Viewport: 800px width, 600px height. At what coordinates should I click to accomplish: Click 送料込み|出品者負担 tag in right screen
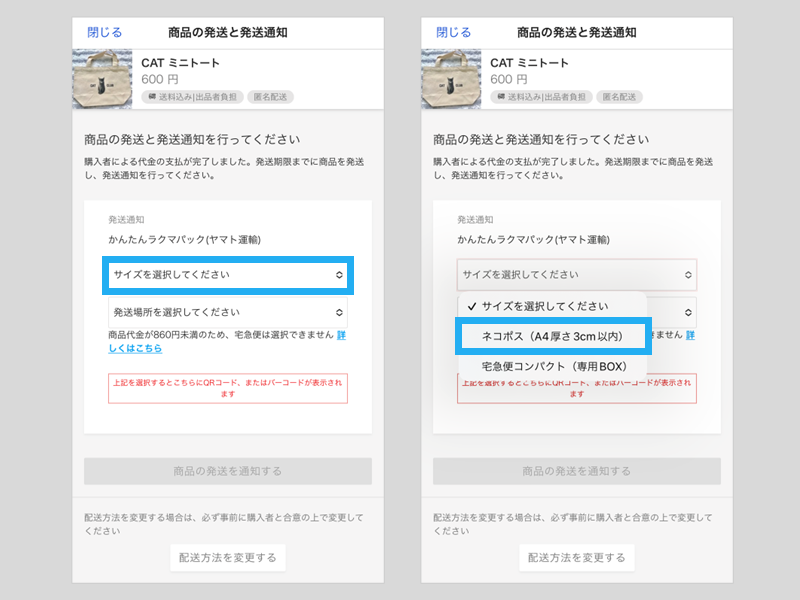click(541, 97)
